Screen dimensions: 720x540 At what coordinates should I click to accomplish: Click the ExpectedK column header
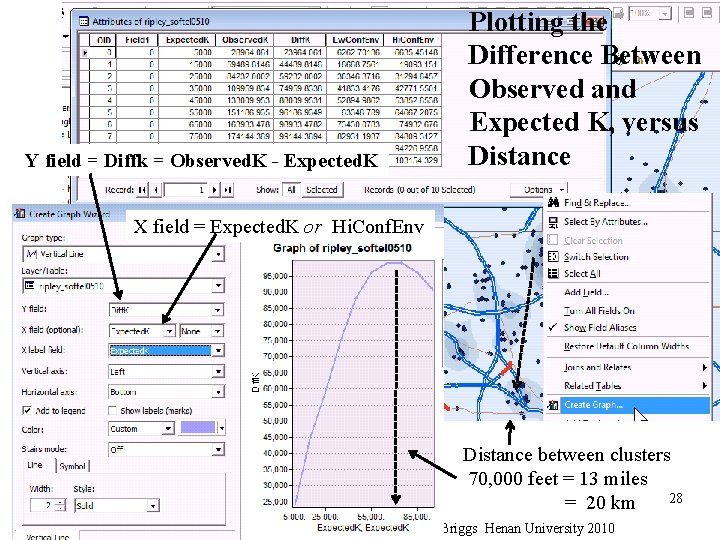(x=187, y=40)
